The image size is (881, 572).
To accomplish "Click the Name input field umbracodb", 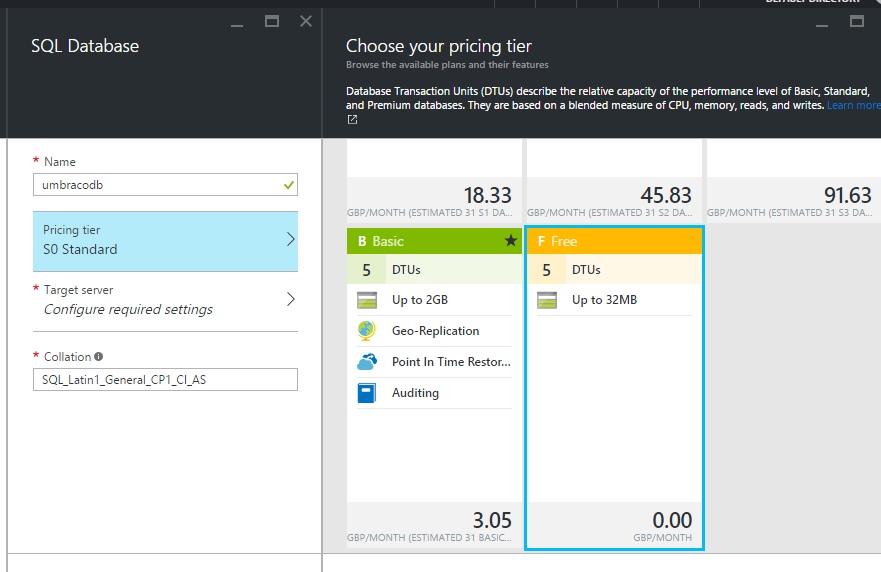I will pos(165,185).
